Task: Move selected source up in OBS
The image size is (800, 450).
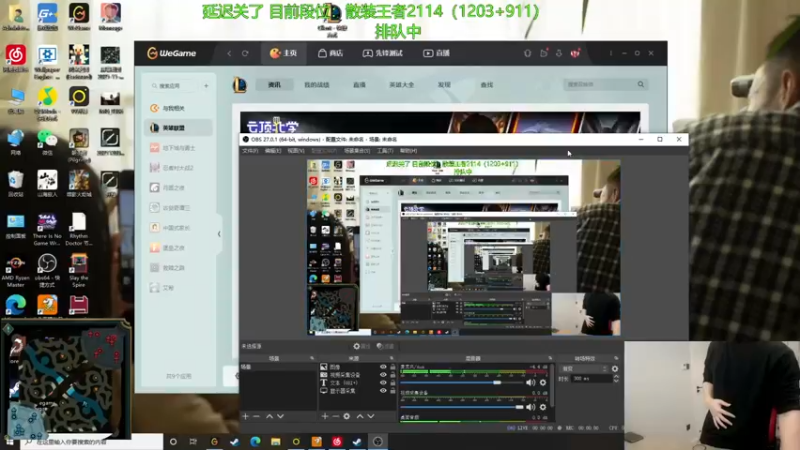Action: pos(360,416)
